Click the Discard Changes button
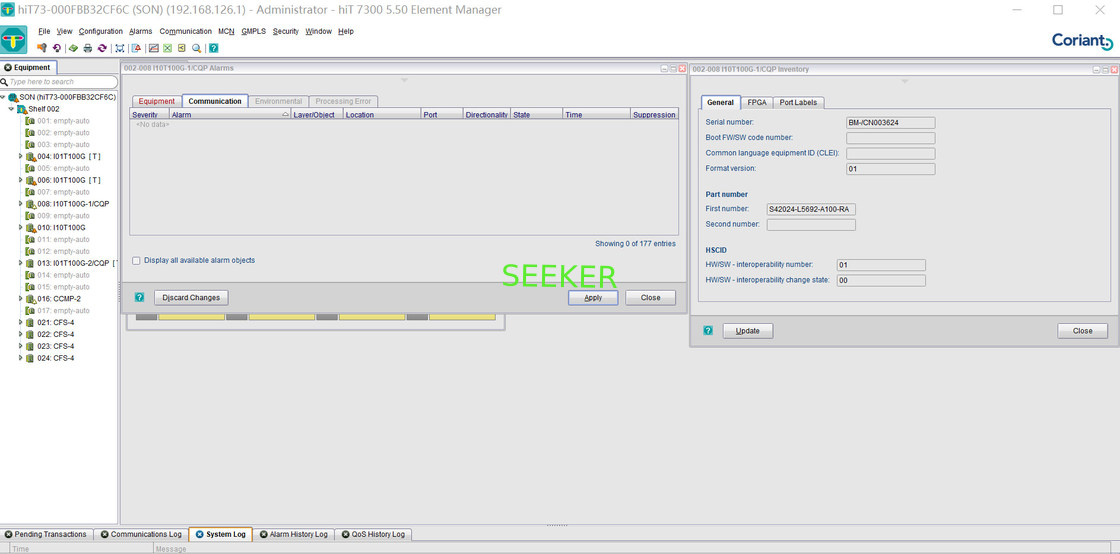This screenshot has width=1120, height=554. coord(191,298)
